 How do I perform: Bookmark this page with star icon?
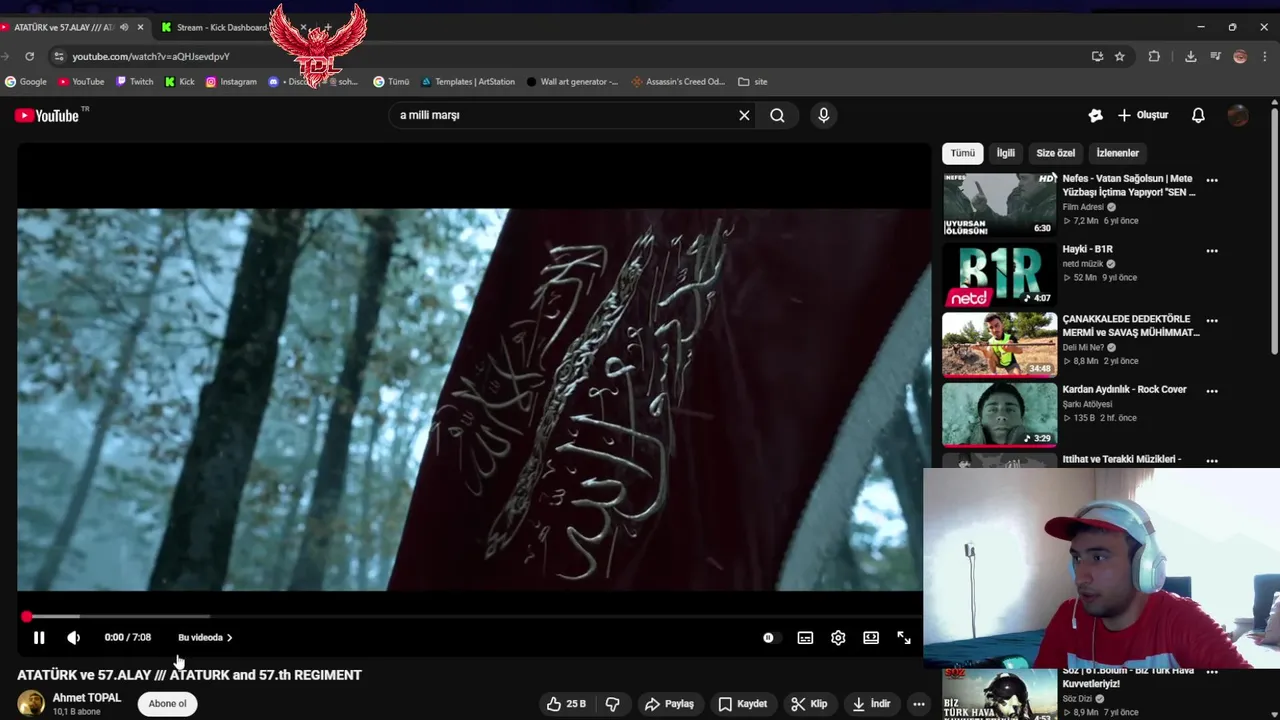[1120, 56]
